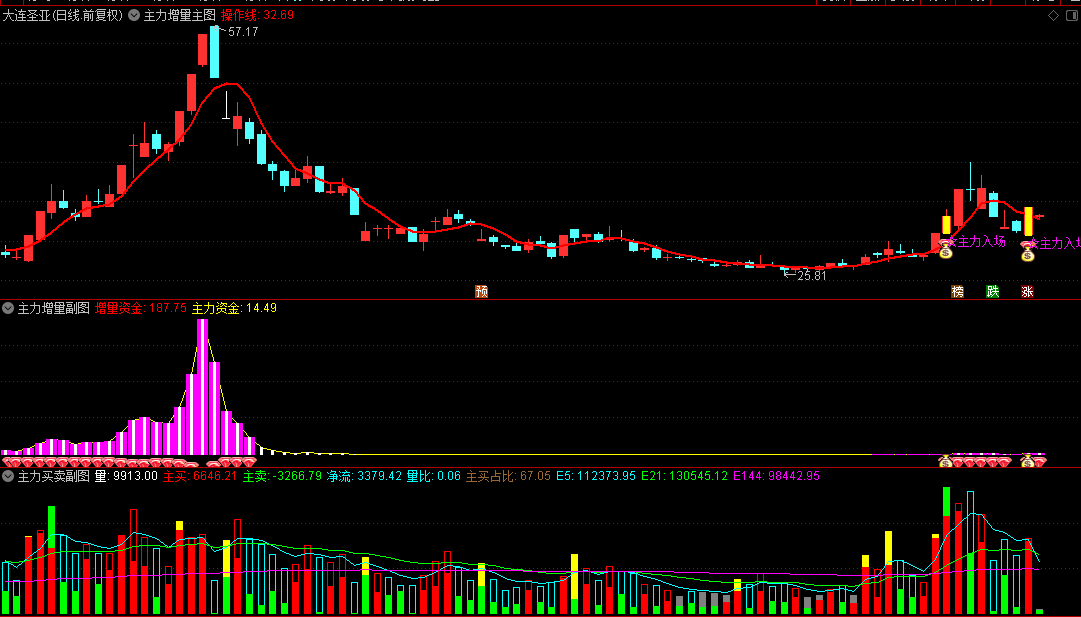
Task: Click the tall cyan candle at 57.17 peak
Action: (214, 52)
